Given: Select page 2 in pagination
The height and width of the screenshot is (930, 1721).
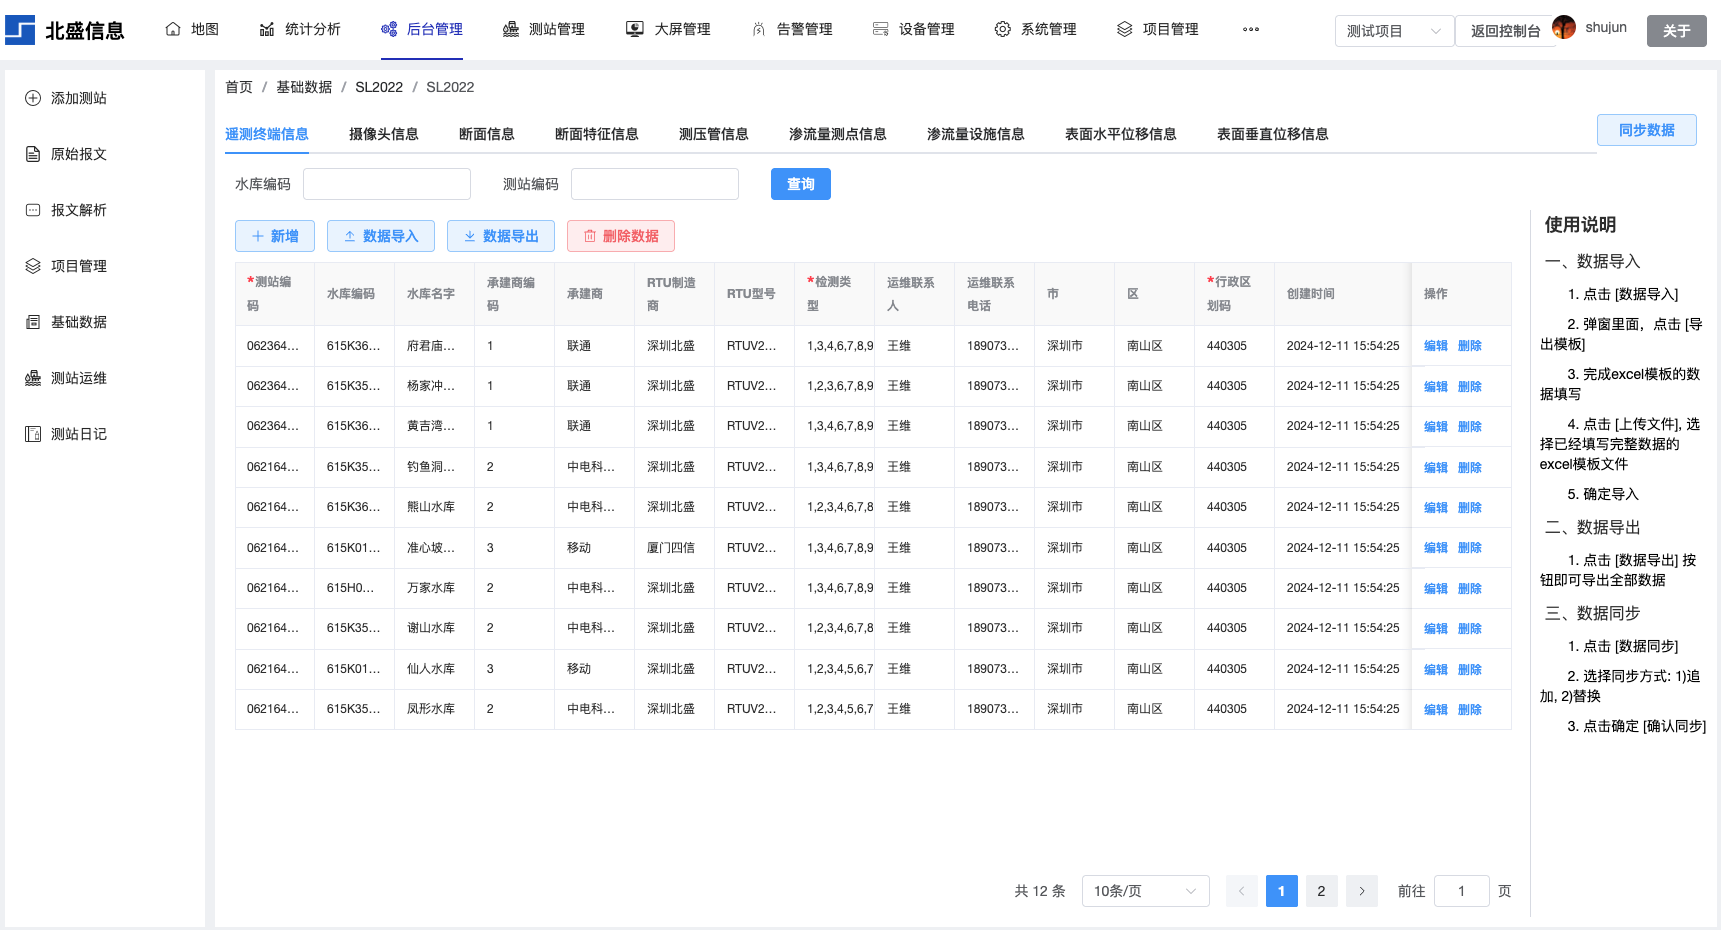Looking at the screenshot, I should (x=1320, y=891).
